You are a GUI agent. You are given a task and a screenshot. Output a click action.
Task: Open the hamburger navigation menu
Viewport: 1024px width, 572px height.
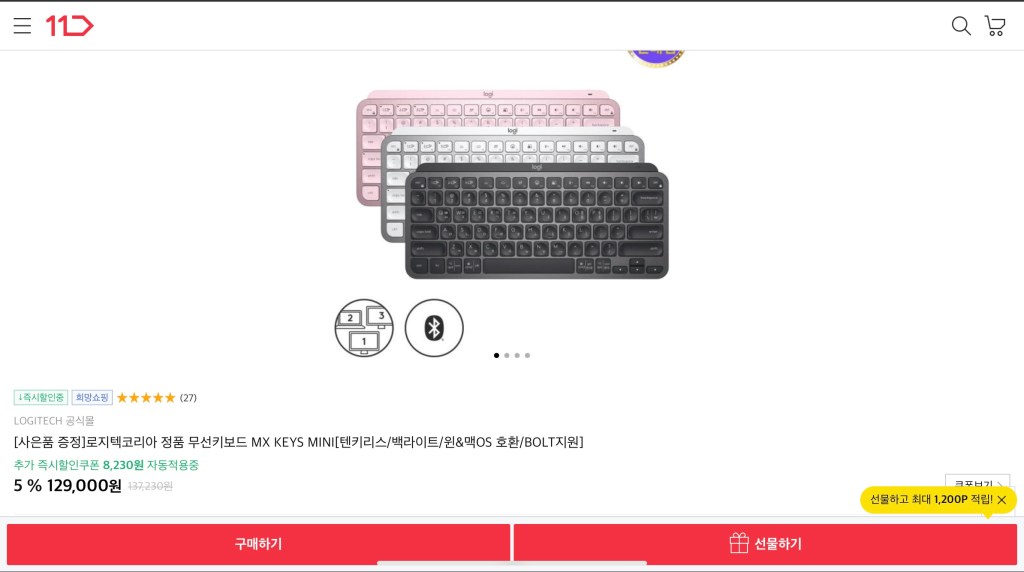point(22,25)
